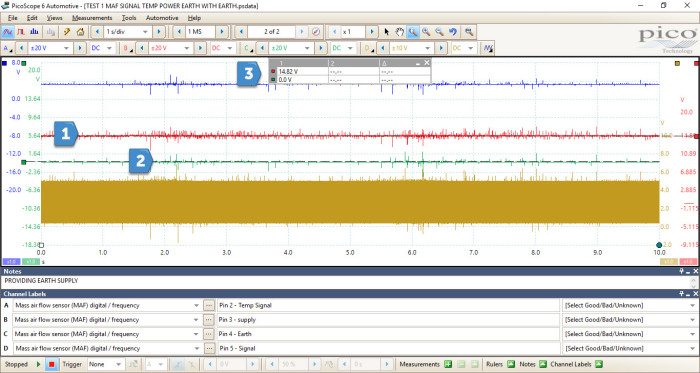Toggle the Rulers legend display
The height and width of the screenshot is (373, 700).
(x=511, y=364)
